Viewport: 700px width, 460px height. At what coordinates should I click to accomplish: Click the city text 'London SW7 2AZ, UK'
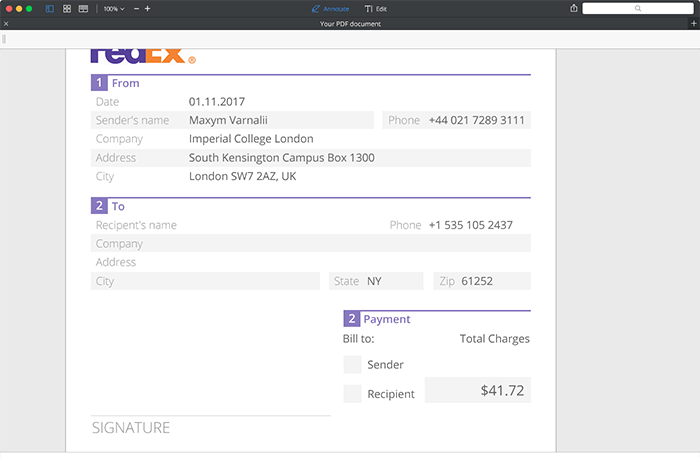click(242, 176)
